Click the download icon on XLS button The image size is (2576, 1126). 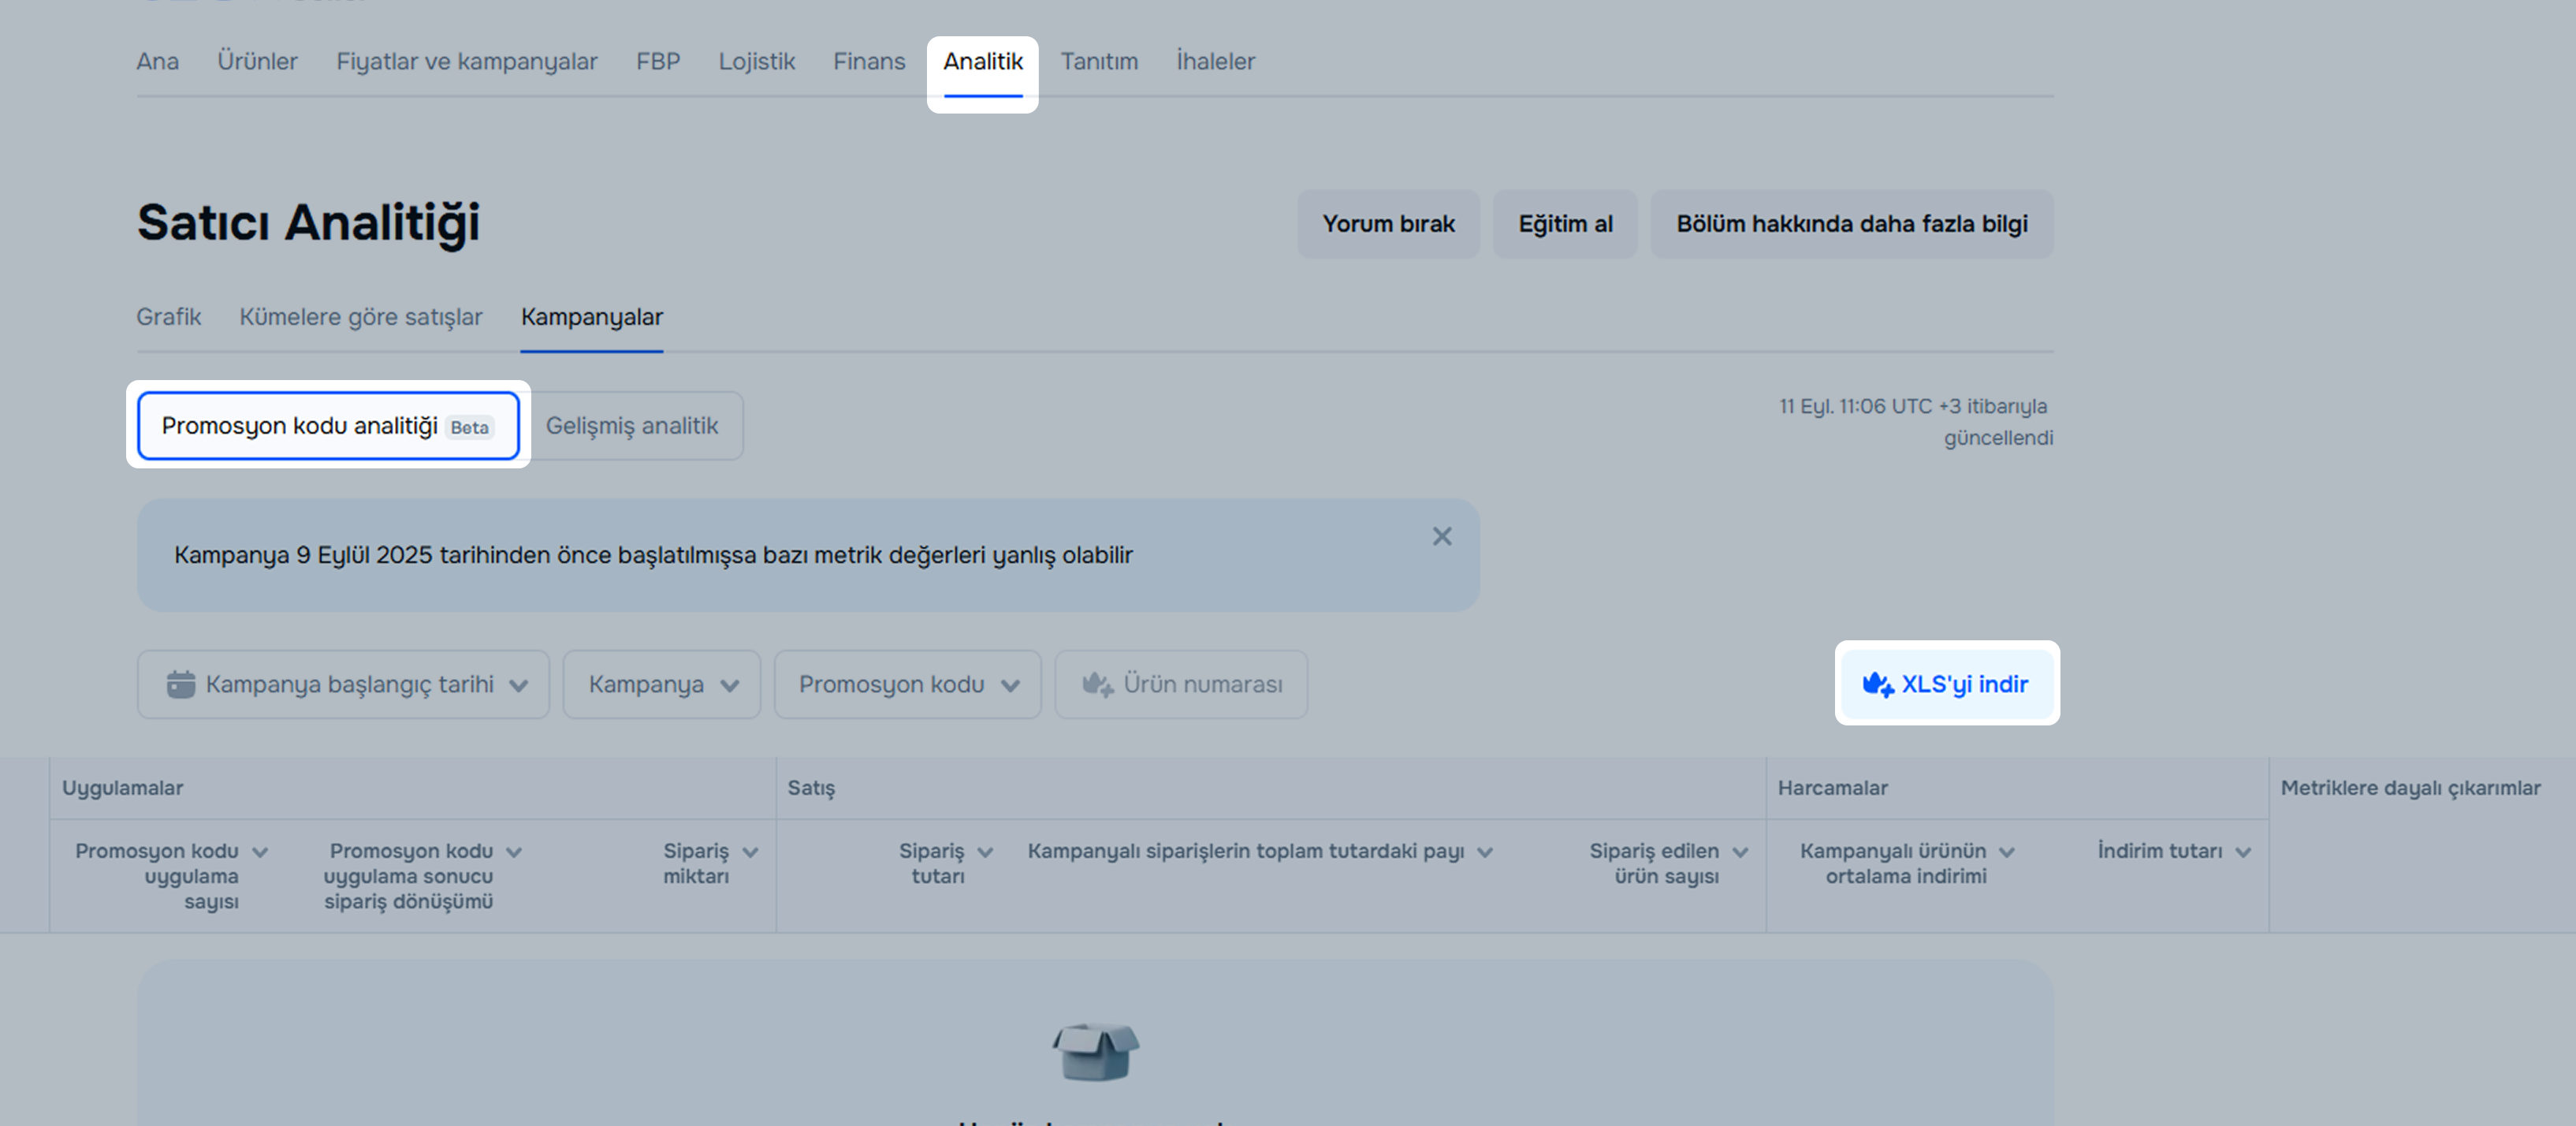click(x=1877, y=685)
